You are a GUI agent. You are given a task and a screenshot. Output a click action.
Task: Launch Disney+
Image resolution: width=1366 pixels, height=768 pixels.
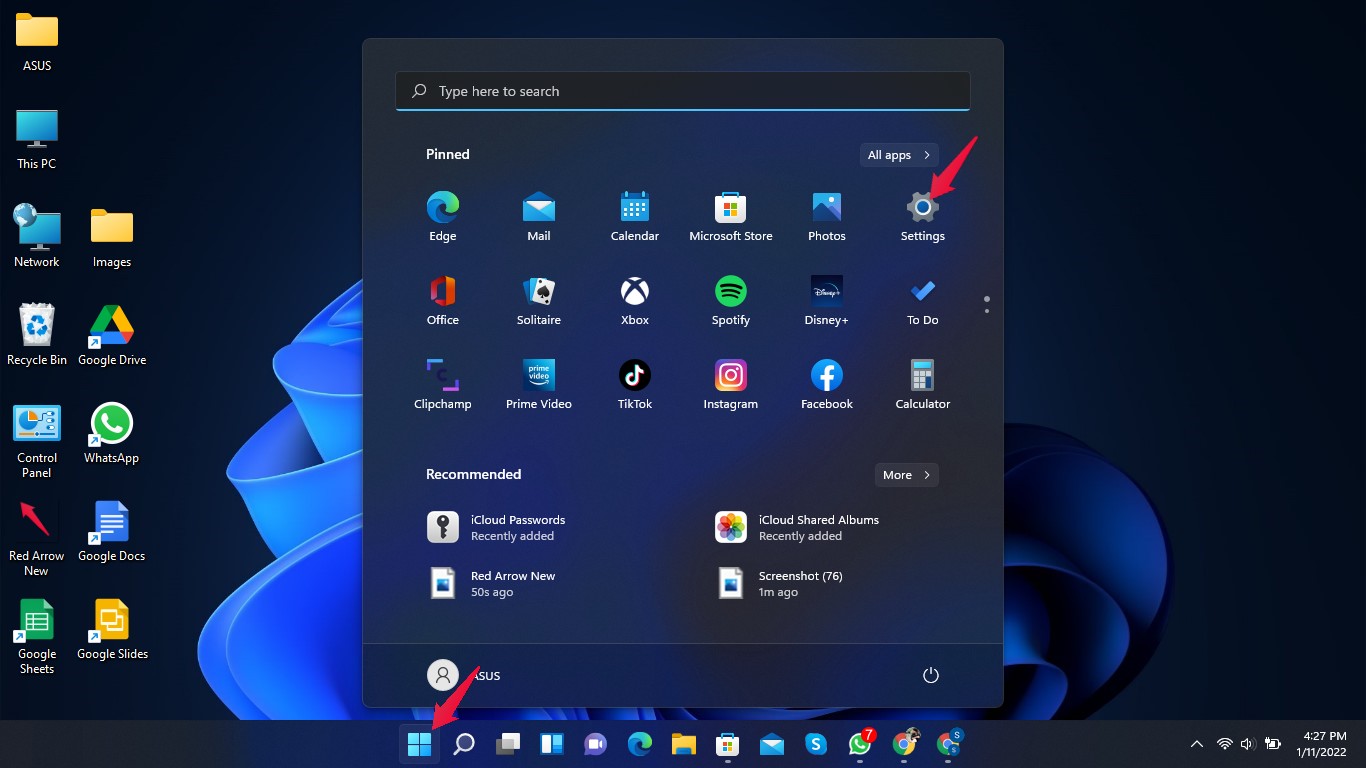[826, 298]
